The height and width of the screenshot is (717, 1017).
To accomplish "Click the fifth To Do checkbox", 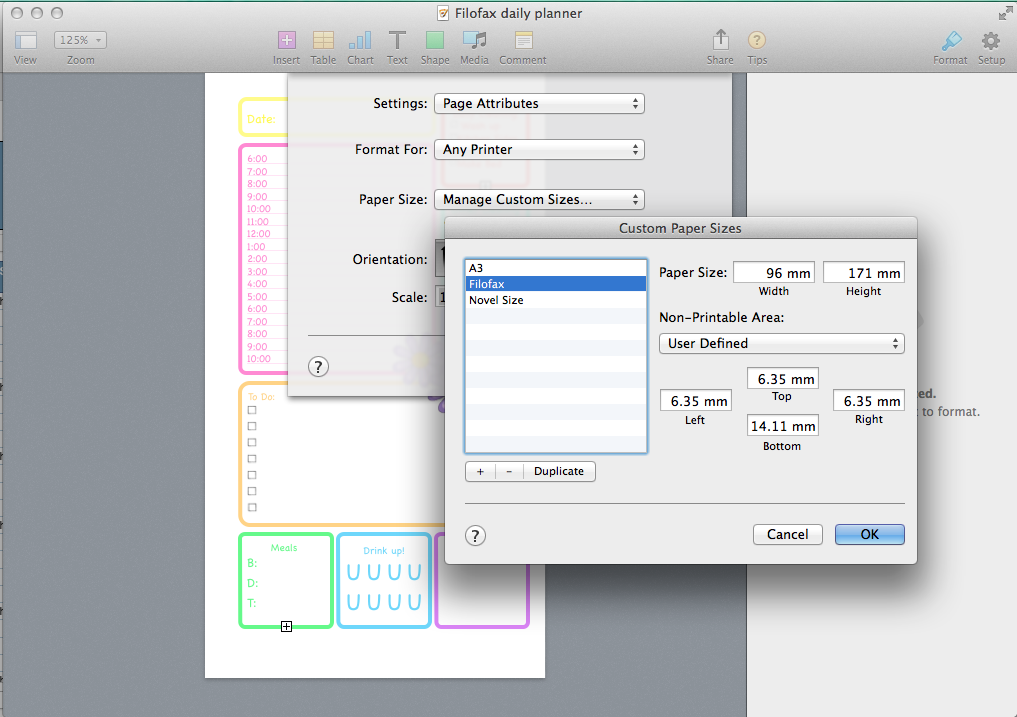I will pyautogui.click(x=252, y=475).
